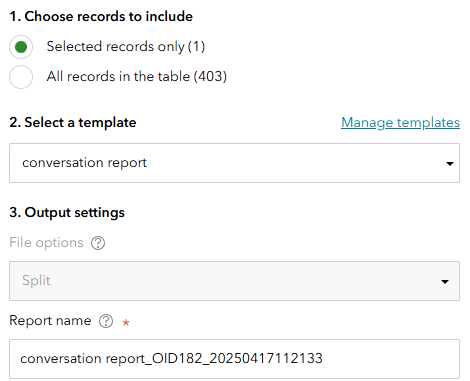Click the 'File options' label
470x381 pixels.
(x=46, y=243)
